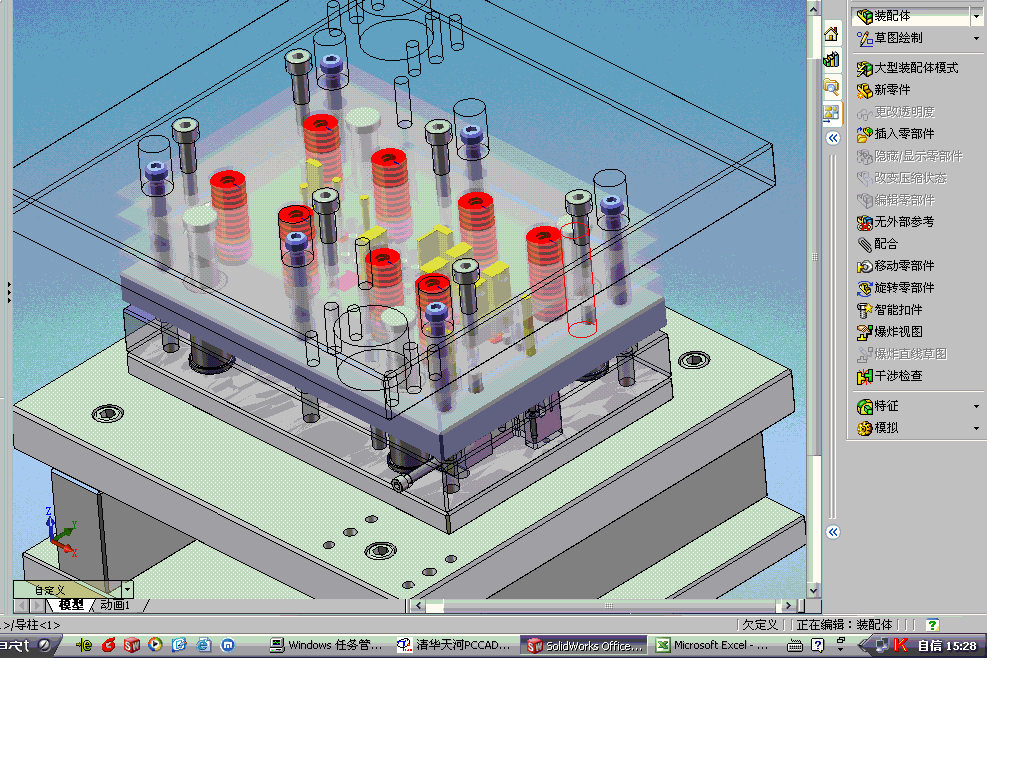Collapse the panel with upper double-chevron button

tap(833, 138)
